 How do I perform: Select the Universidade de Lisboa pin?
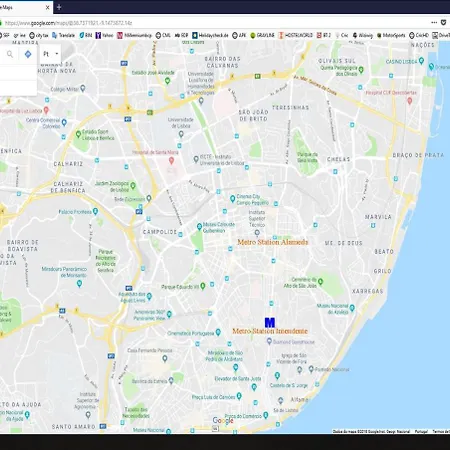pyautogui.click(x=181, y=134)
